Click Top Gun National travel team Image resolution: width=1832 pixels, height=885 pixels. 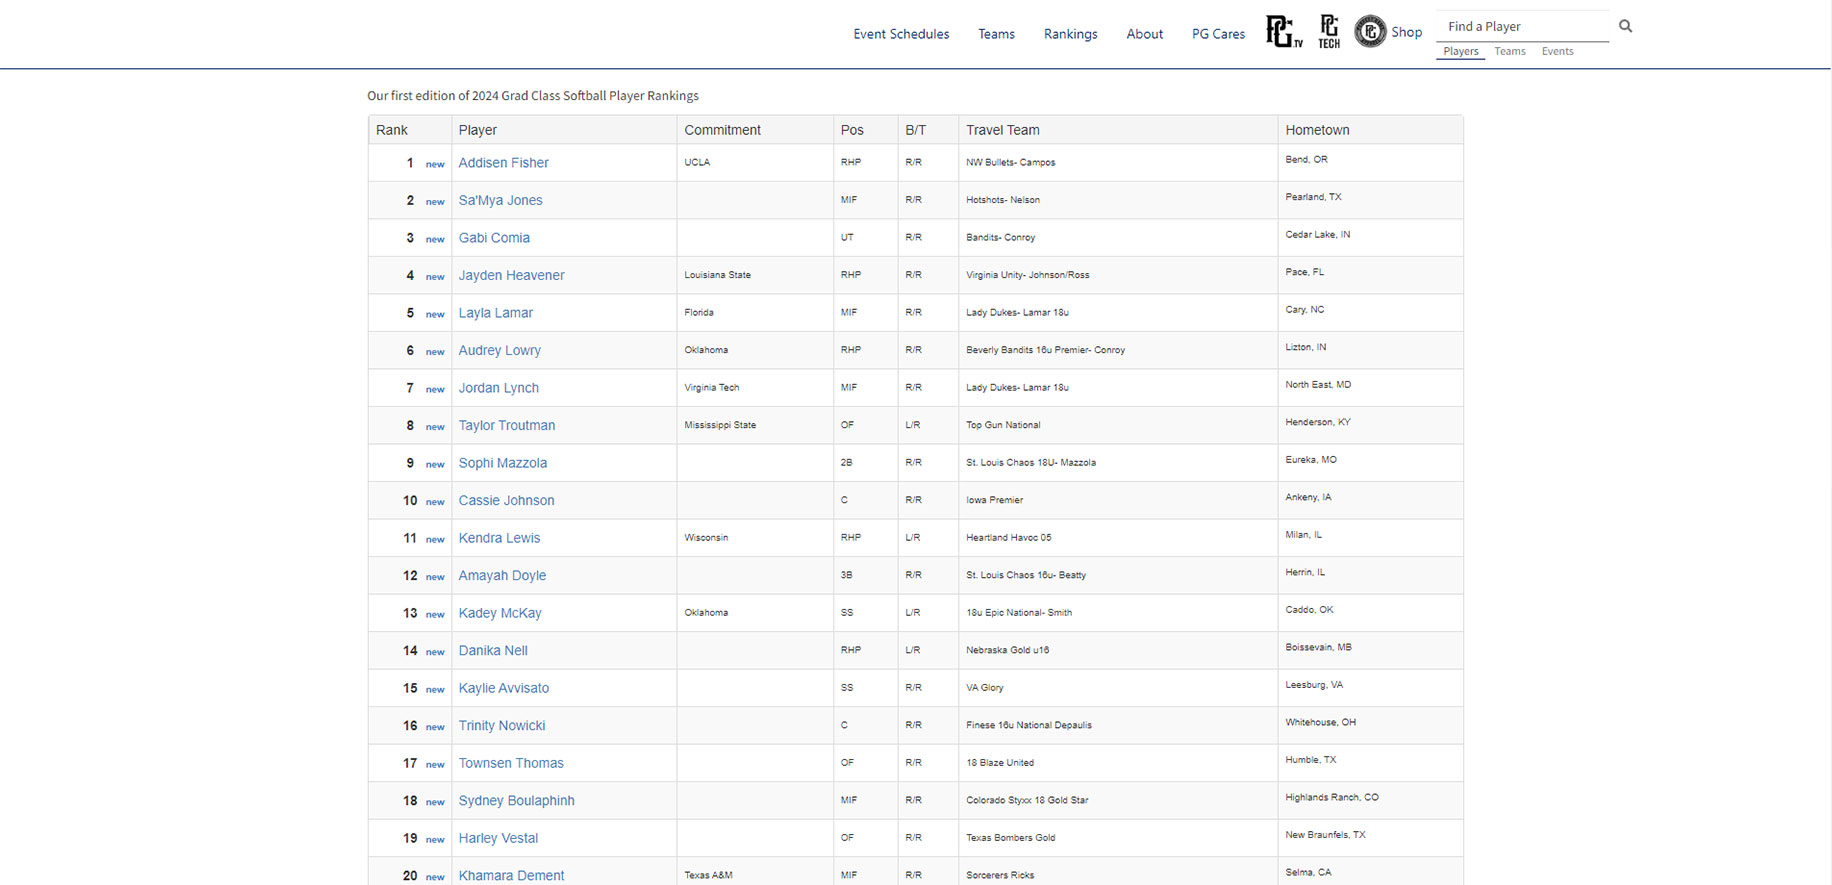(x=1003, y=424)
